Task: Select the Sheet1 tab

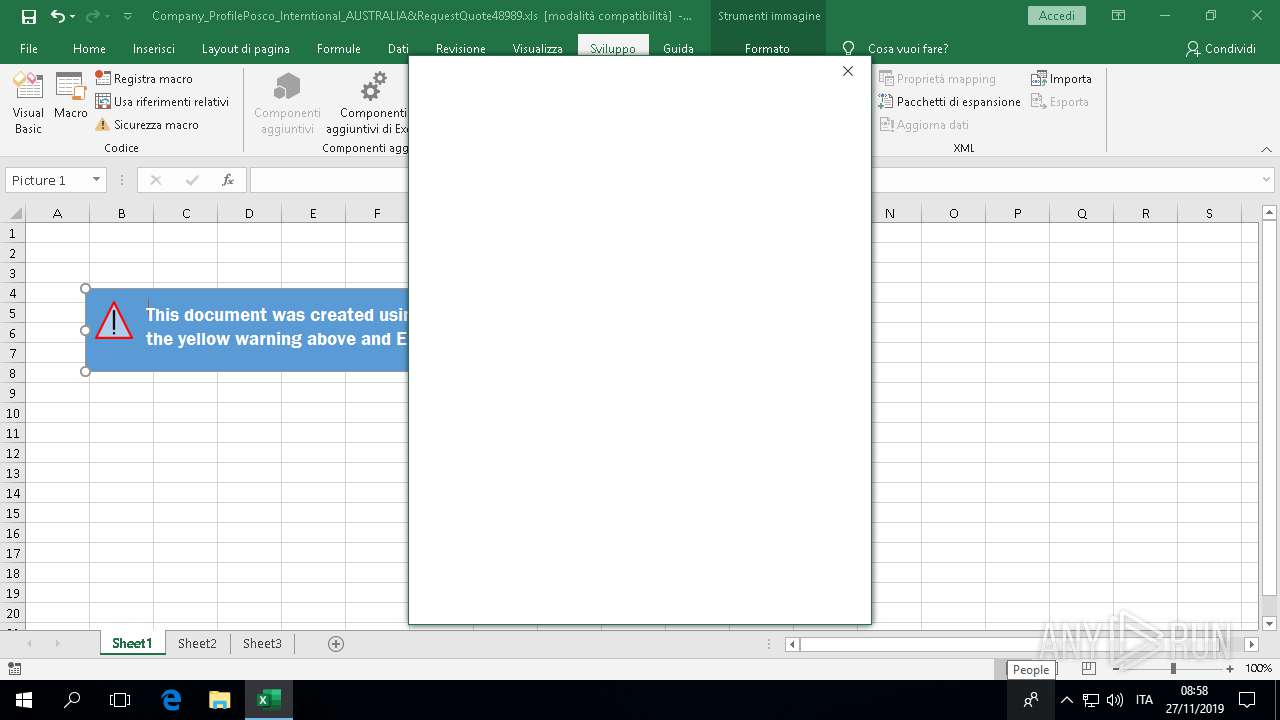Action: [132, 643]
